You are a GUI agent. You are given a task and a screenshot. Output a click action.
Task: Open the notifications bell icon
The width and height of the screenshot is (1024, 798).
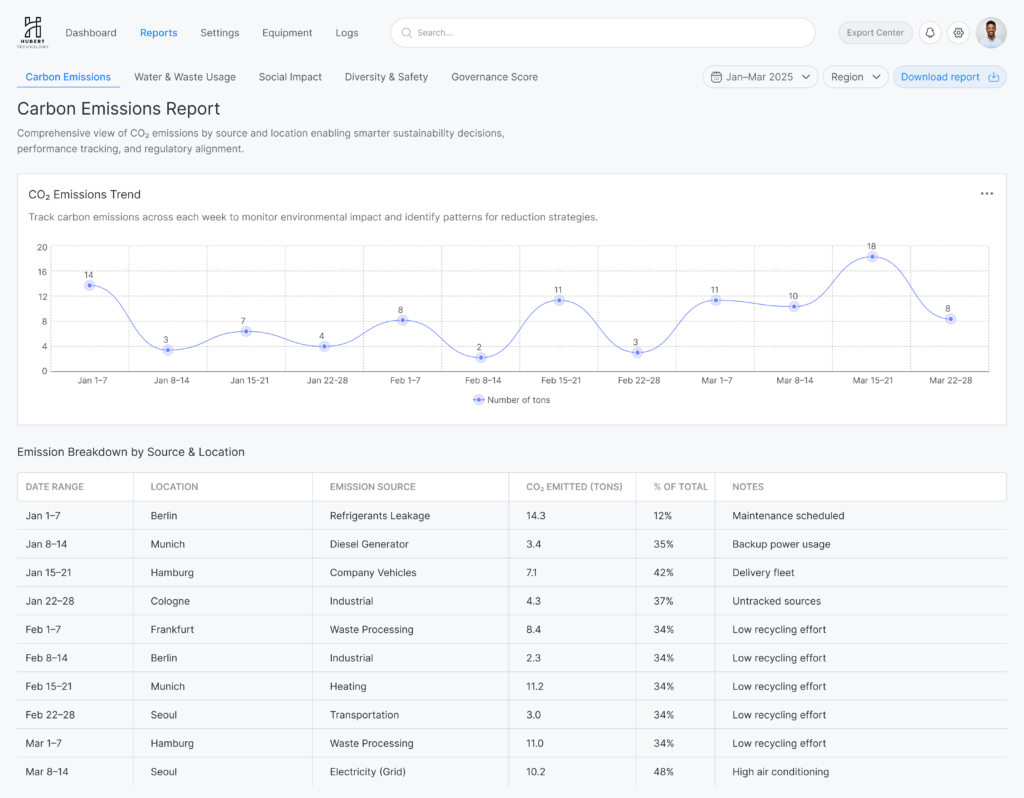point(930,33)
